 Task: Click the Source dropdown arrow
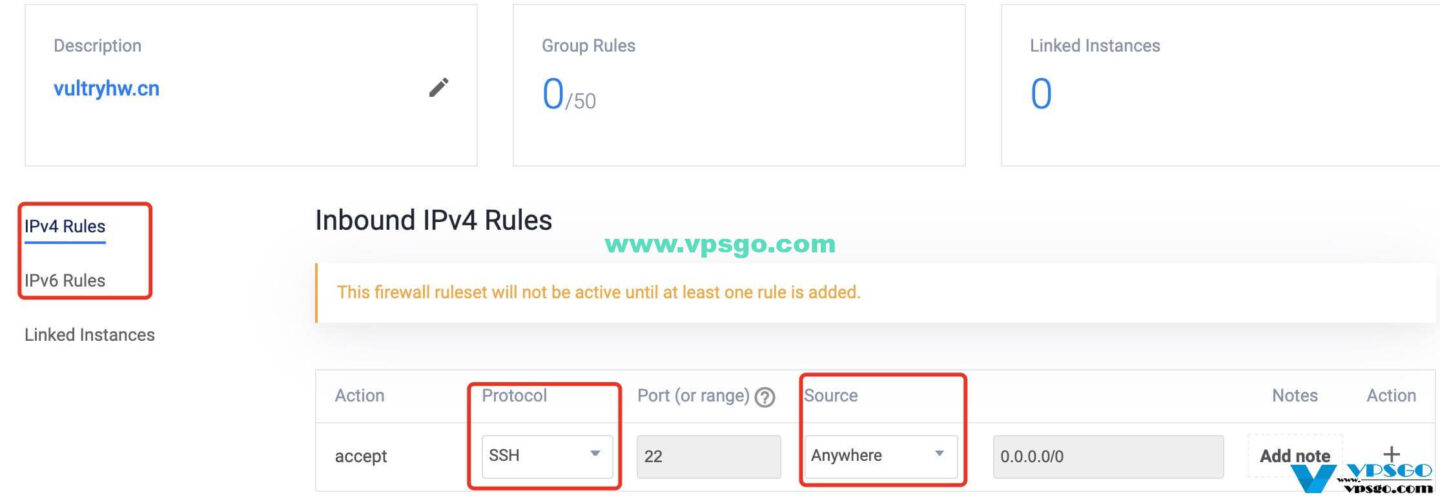click(939, 454)
